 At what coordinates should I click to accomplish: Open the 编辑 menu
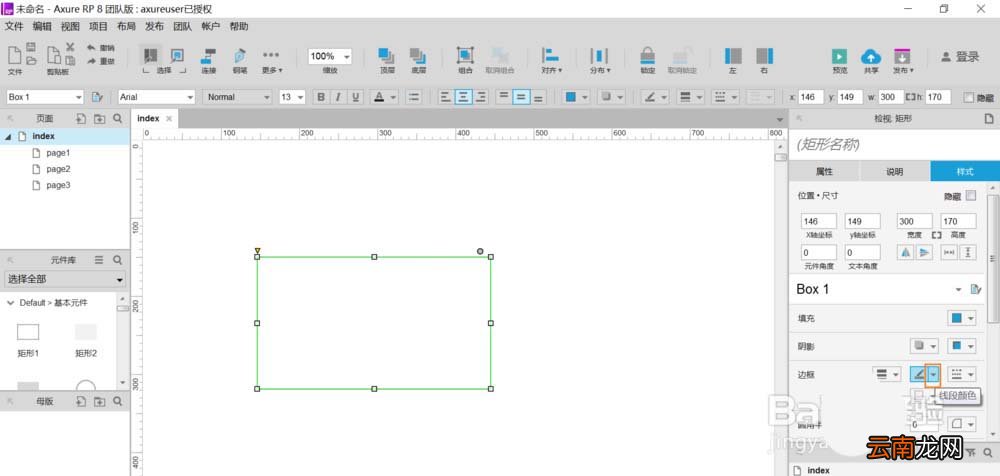[x=42, y=26]
